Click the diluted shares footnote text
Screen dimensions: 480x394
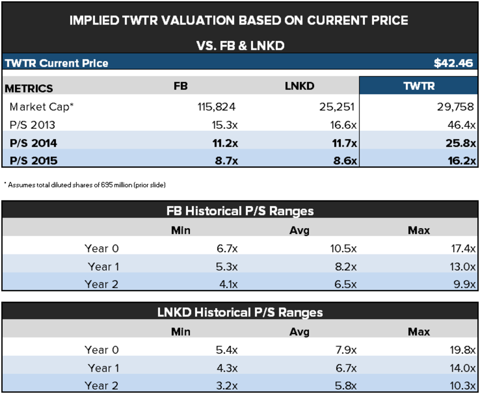[85, 185]
